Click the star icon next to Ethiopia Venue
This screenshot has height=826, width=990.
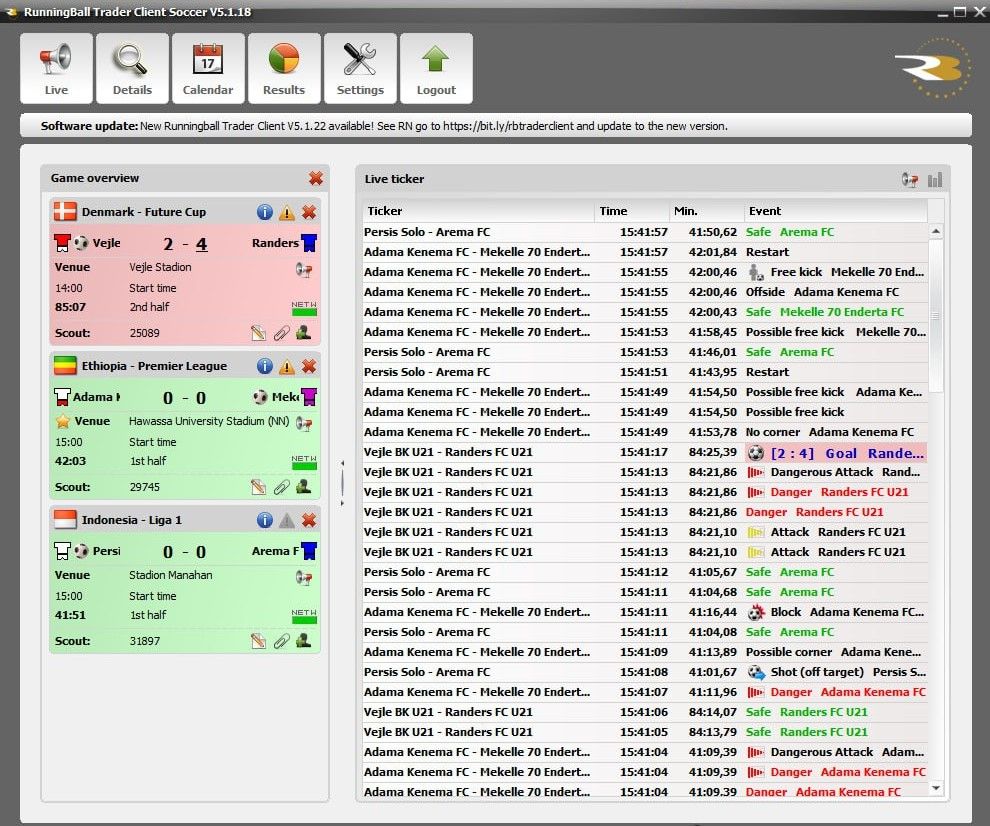tap(63, 421)
